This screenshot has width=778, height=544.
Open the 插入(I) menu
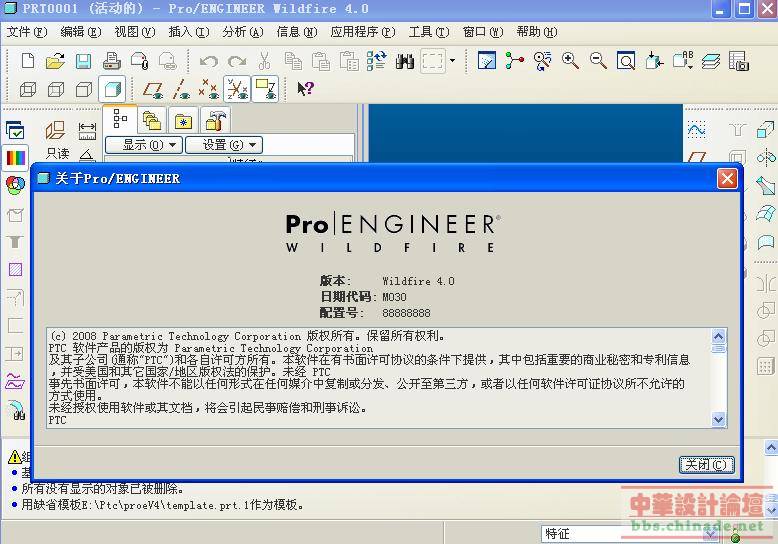tap(189, 32)
